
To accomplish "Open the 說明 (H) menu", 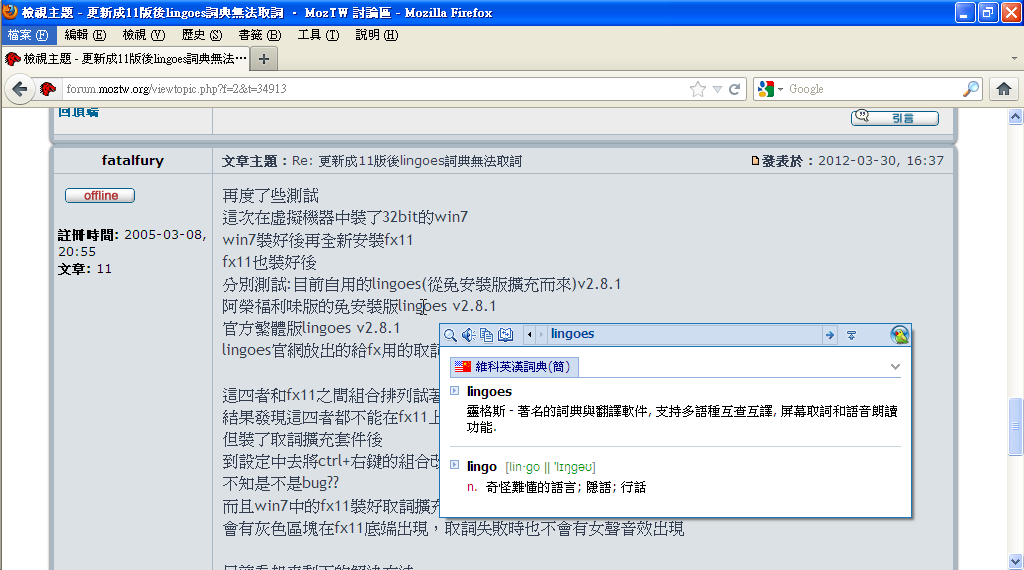I will pos(377,35).
